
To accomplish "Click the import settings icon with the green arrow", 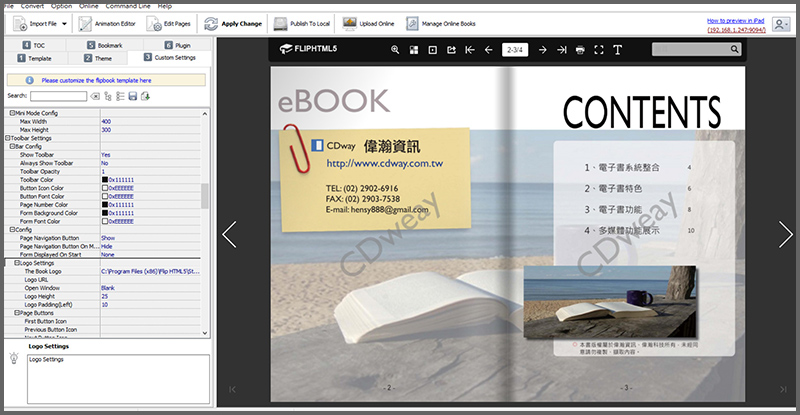I will tap(145, 96).
